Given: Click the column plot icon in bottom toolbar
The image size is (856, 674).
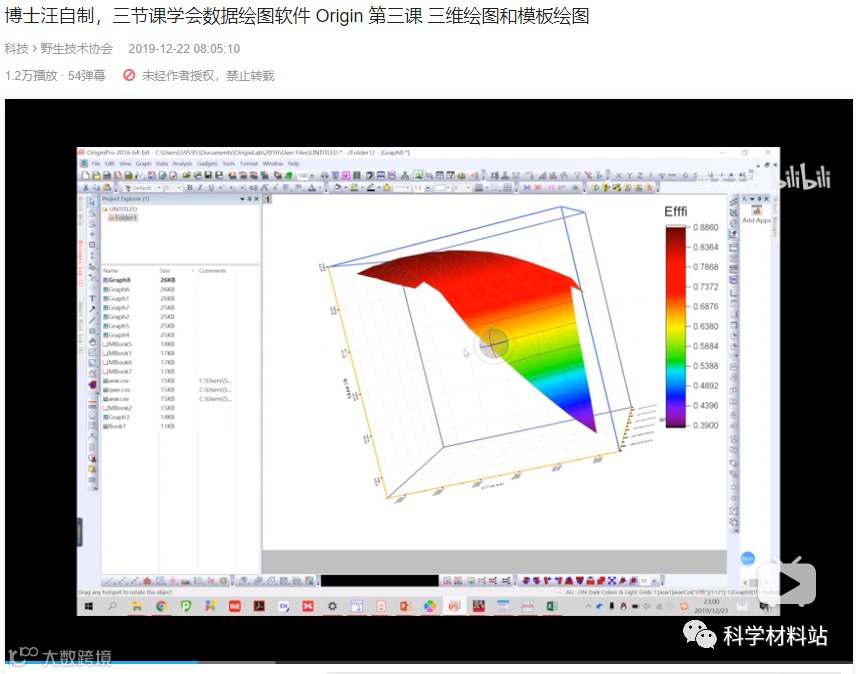Looking at the screenshot, I should (x=147, y=581).
